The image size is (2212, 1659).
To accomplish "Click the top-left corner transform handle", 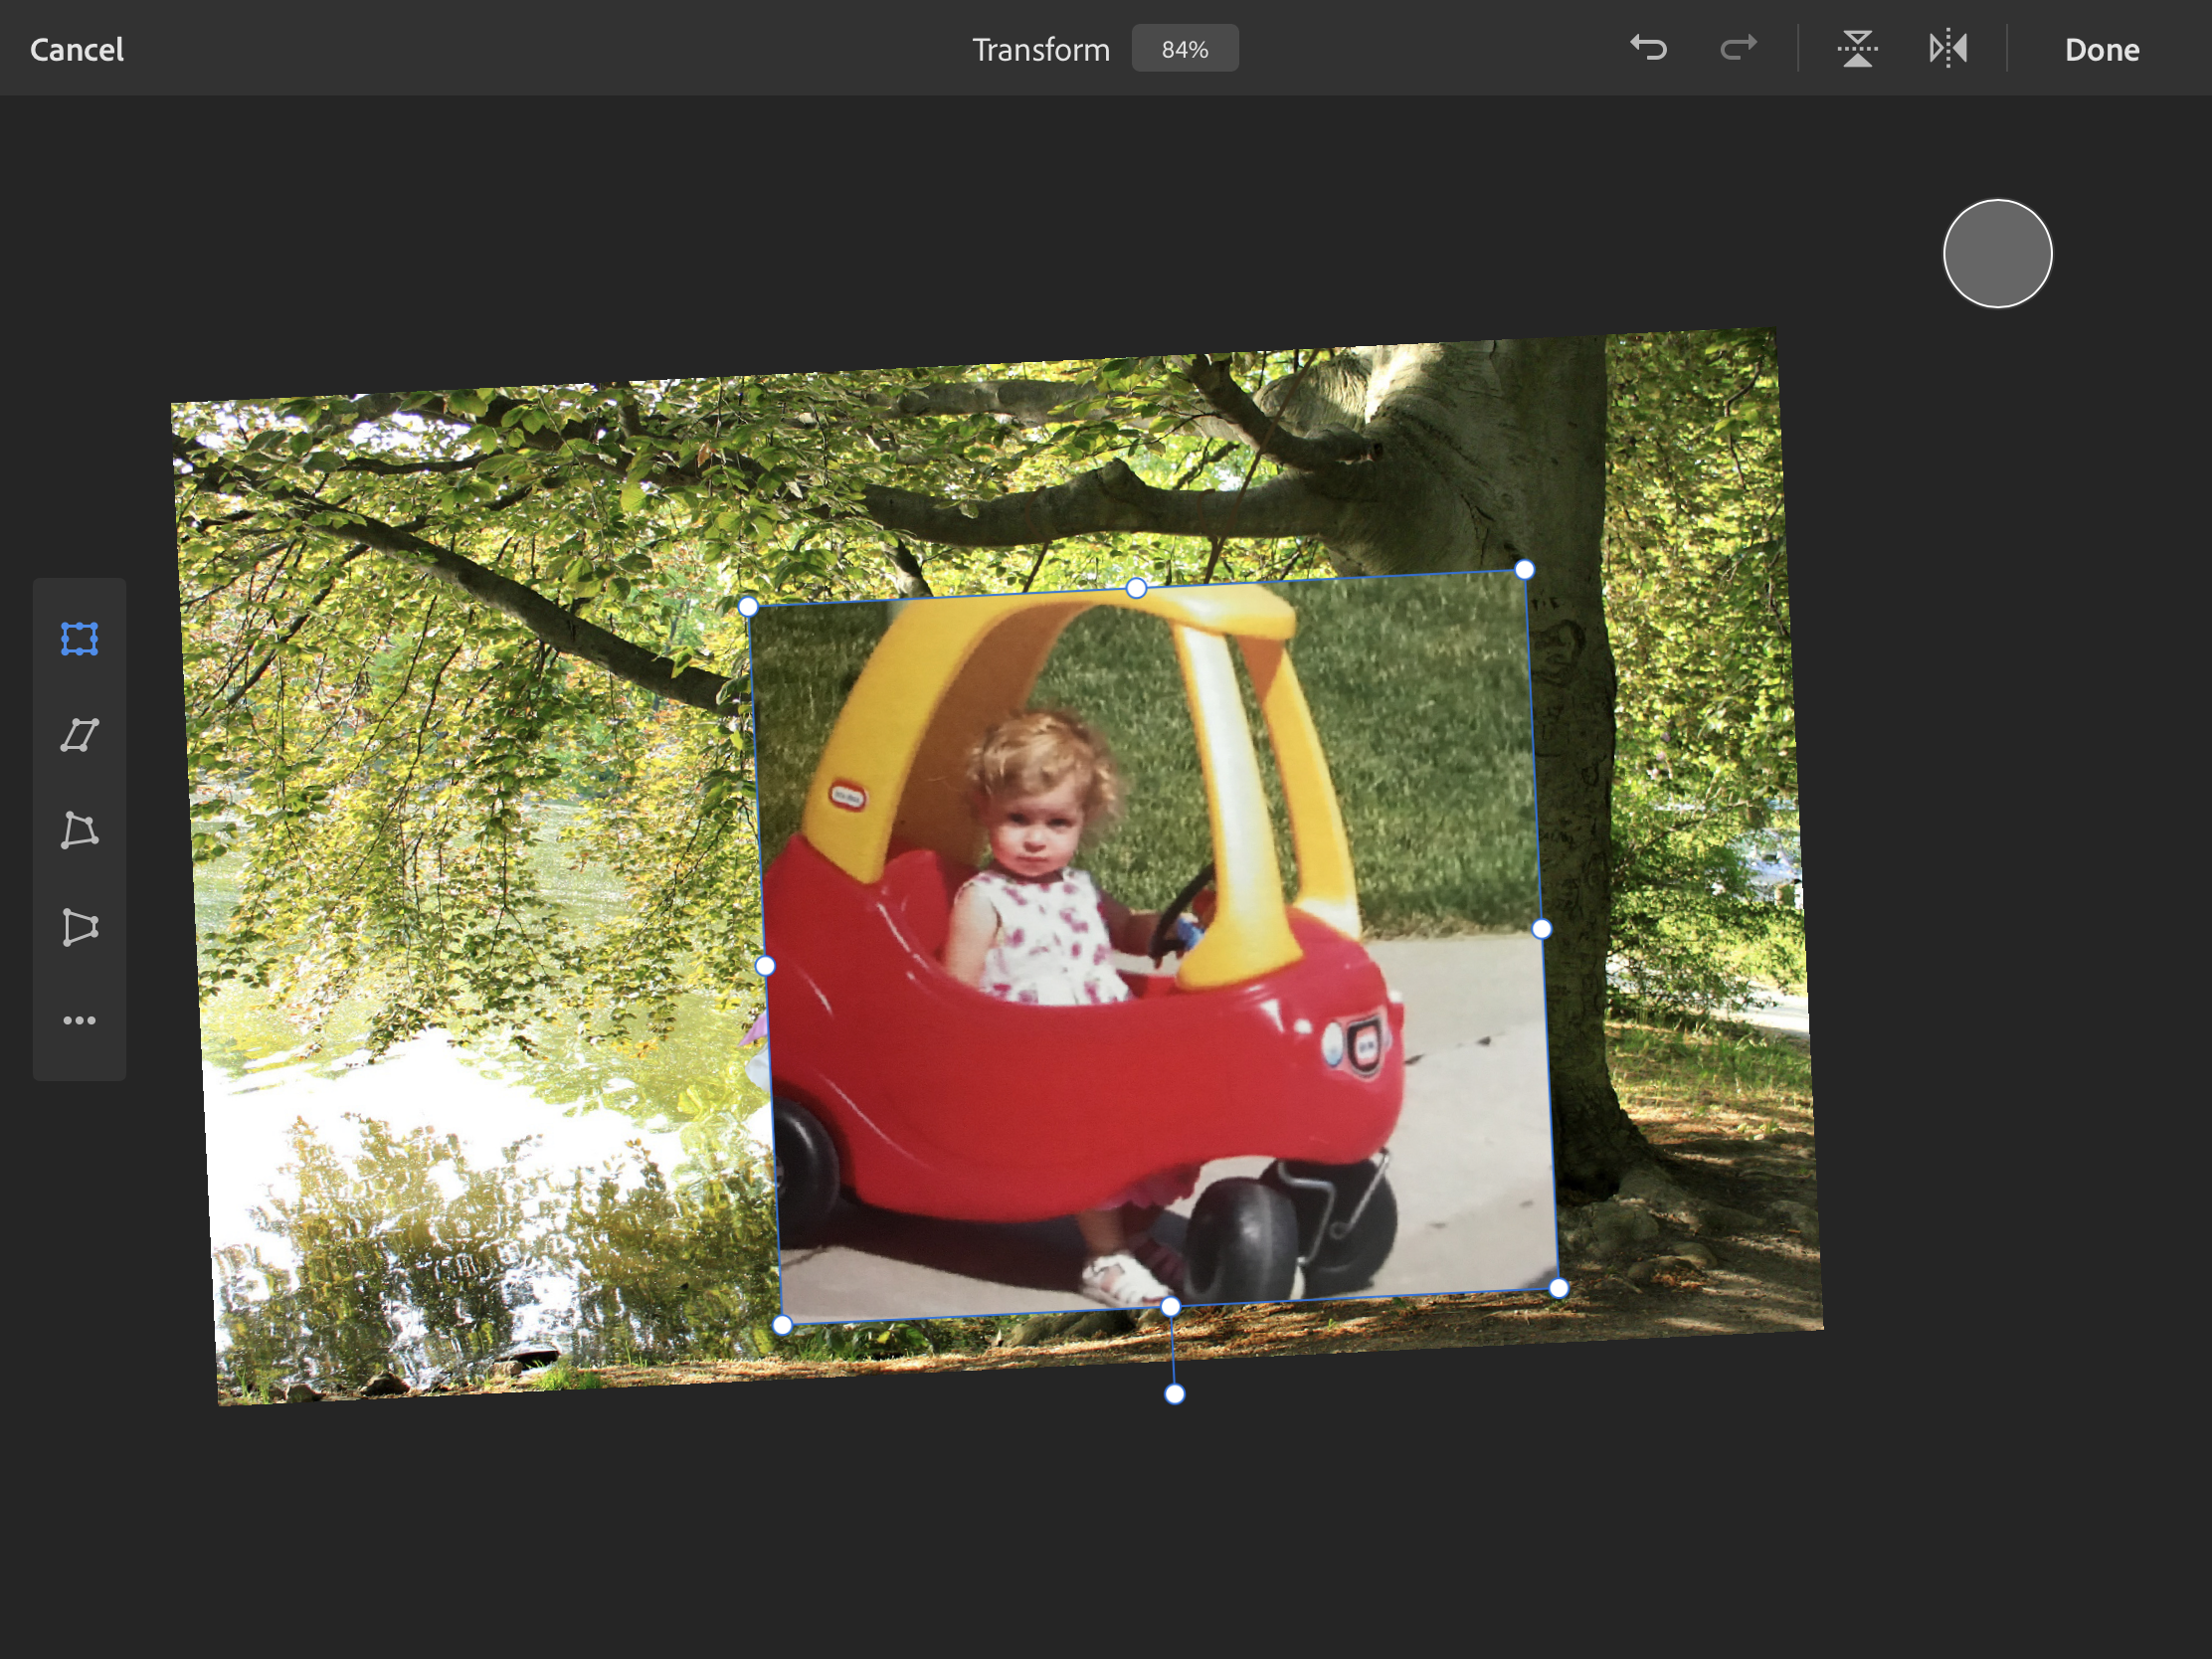I will coord(748,607).
